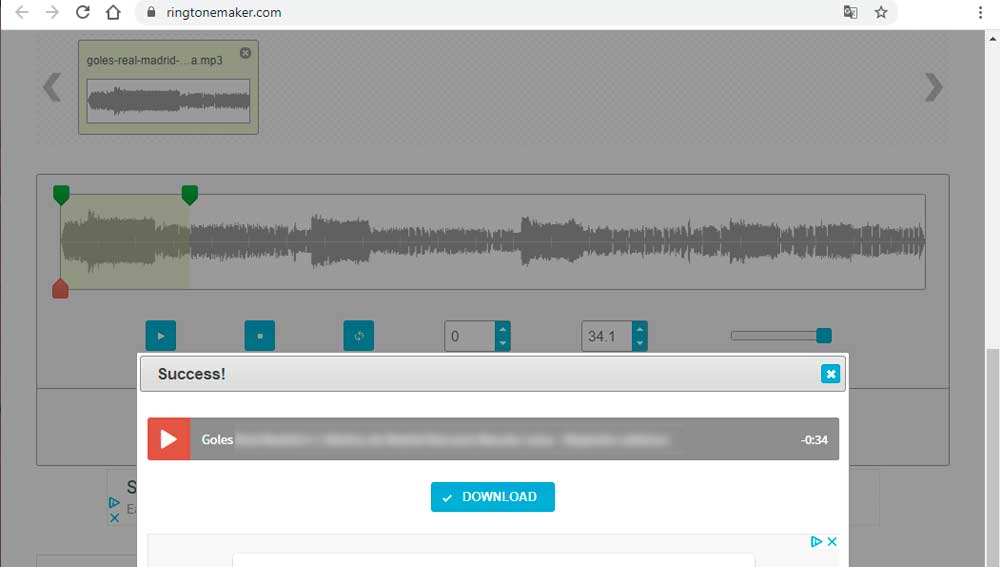Close the Success dialog
Viewport: 1000px width, 567px height.
click(x=830, y=374)
